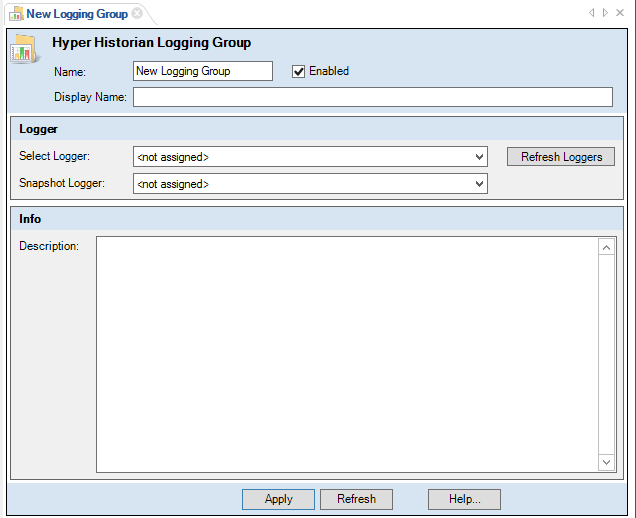The image size is (636, 518).
Task: Close the New Logging Group tab
Action: [x=137, y=14]
